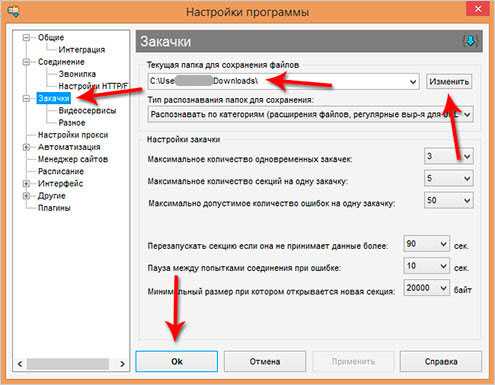Image resolution: width=495 pixels, height=385 pixels.
Task: Click the tree panel horizontal scrollbar right arrow
Action: [122, 364]
